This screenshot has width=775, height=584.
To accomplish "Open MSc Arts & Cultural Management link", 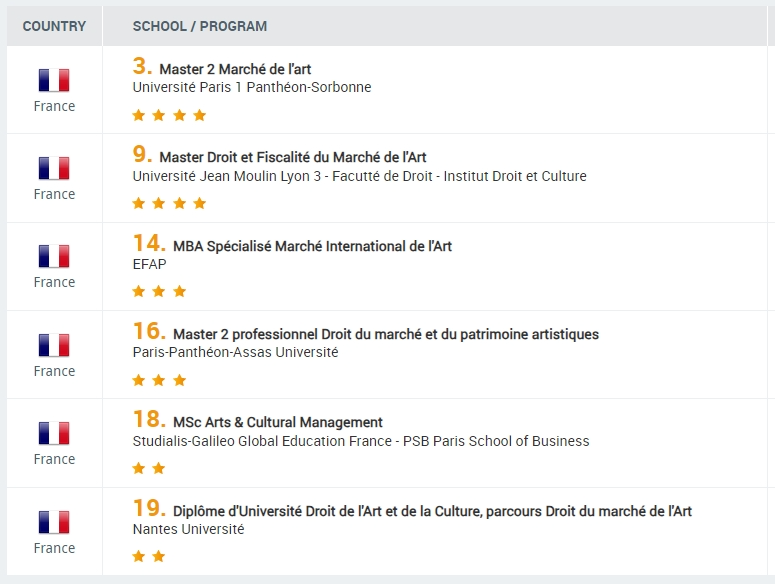I will (278, 422).
